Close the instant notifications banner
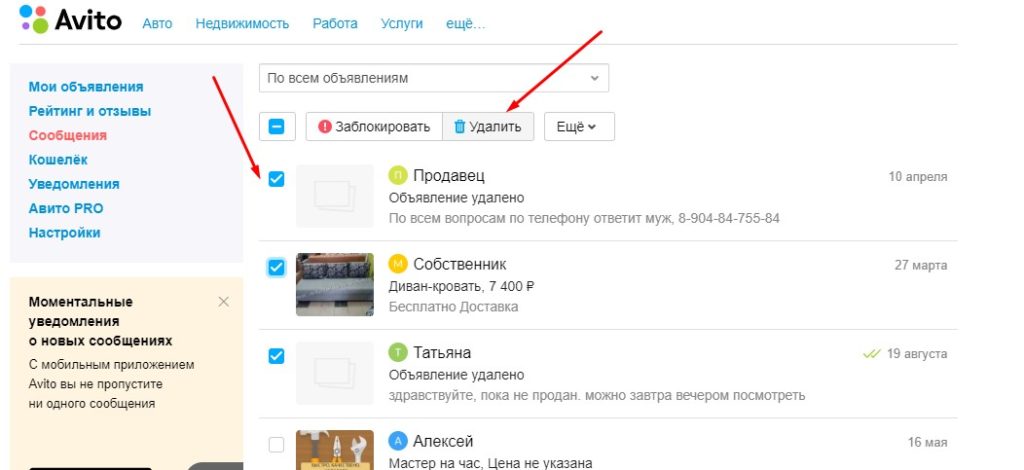This screenshot has height=470, width=1024. (223, 301)
